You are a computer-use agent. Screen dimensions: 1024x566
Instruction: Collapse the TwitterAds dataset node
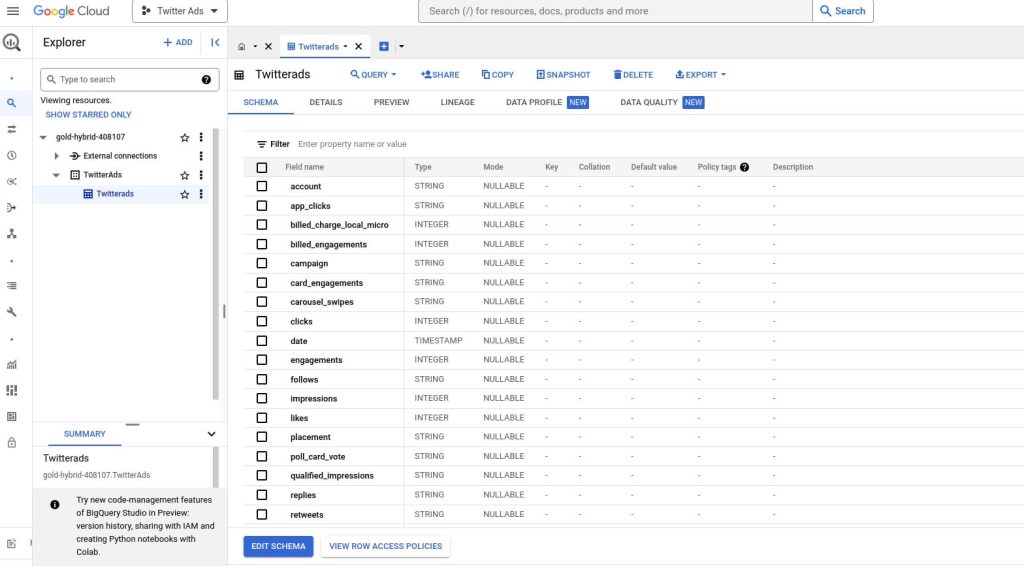[56, 175]
